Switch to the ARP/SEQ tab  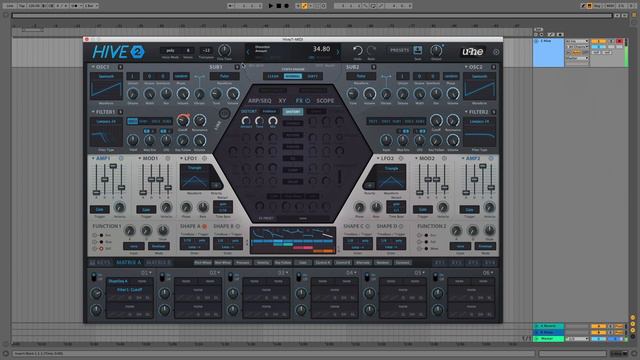coord(260,100)
